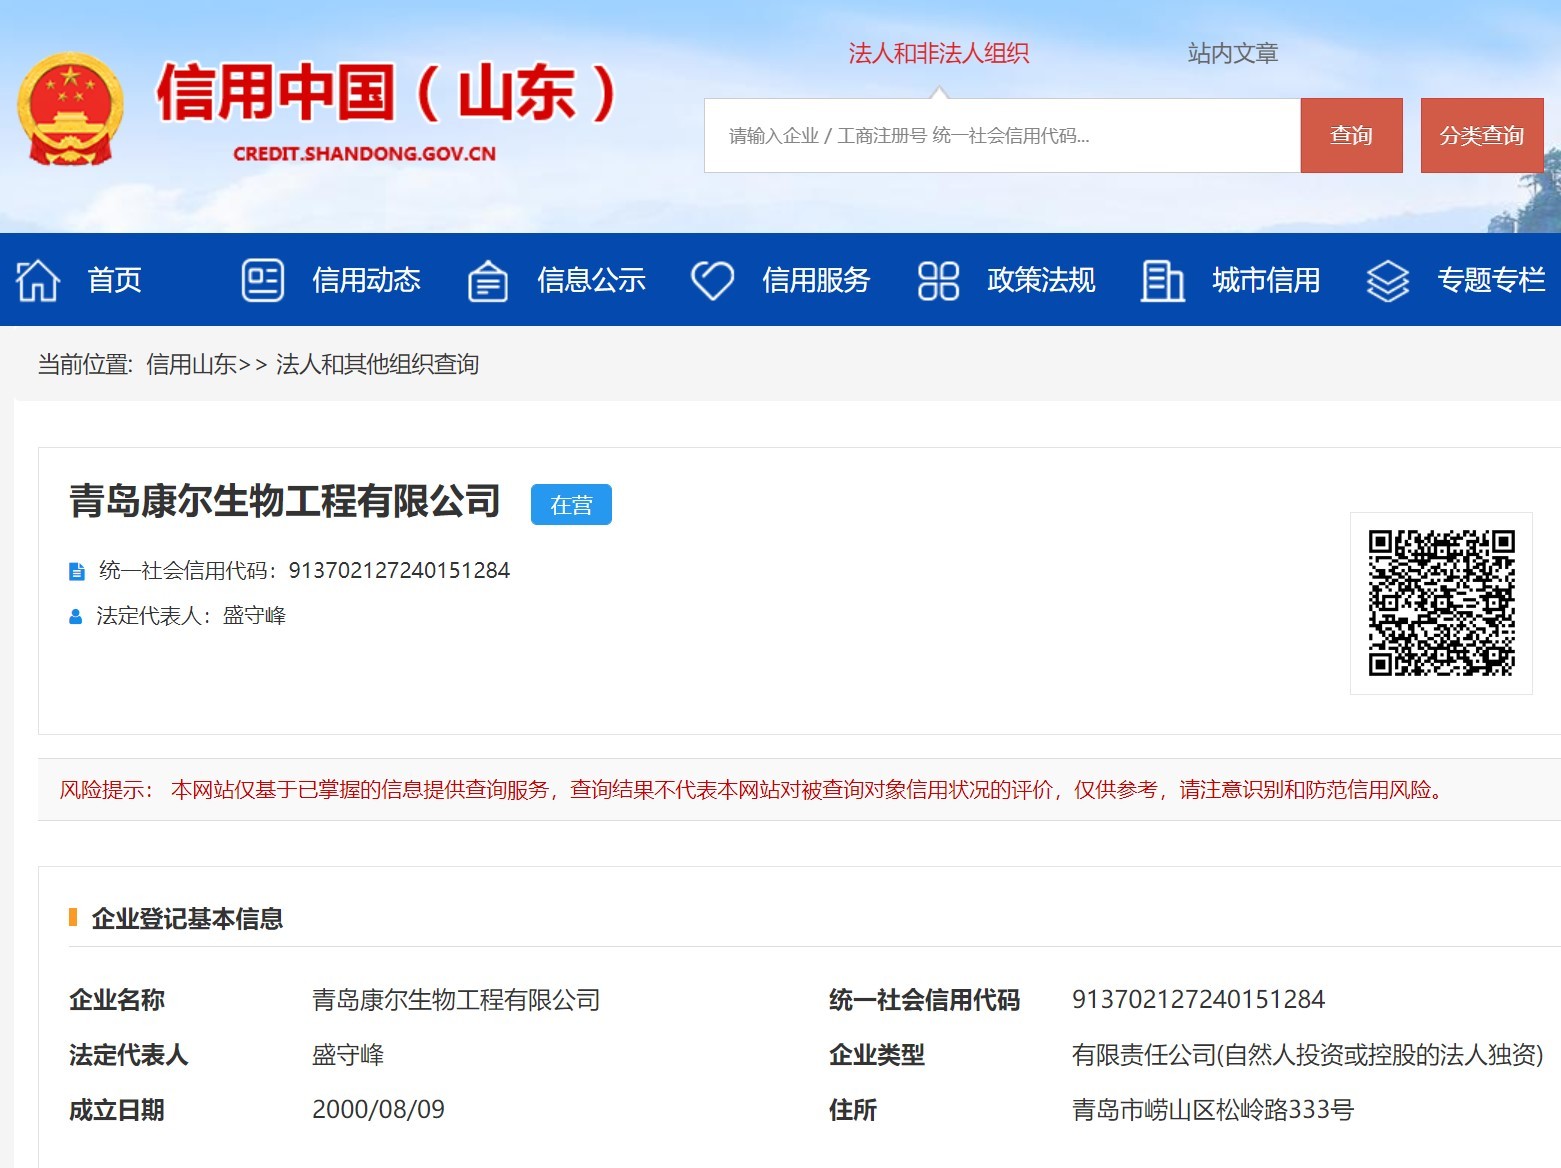Click the 在营 status badge
1561x1168 pixels.
pyautogui.click(x=571, y=505)
